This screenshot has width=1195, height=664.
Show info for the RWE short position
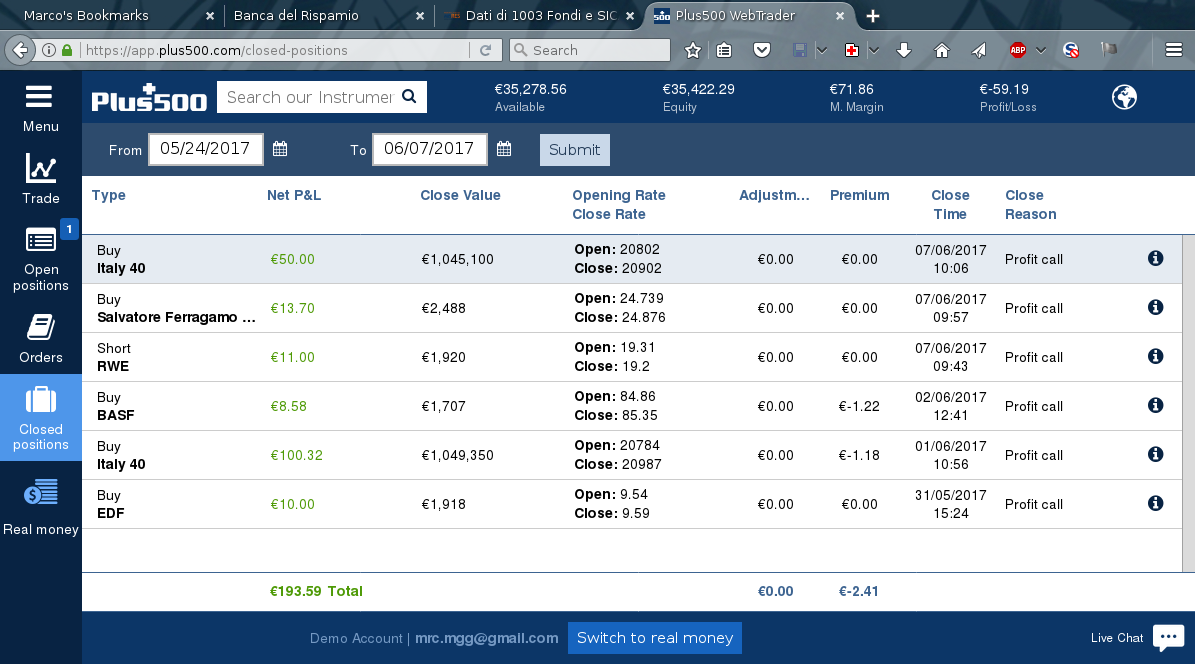pos(1155,356)
